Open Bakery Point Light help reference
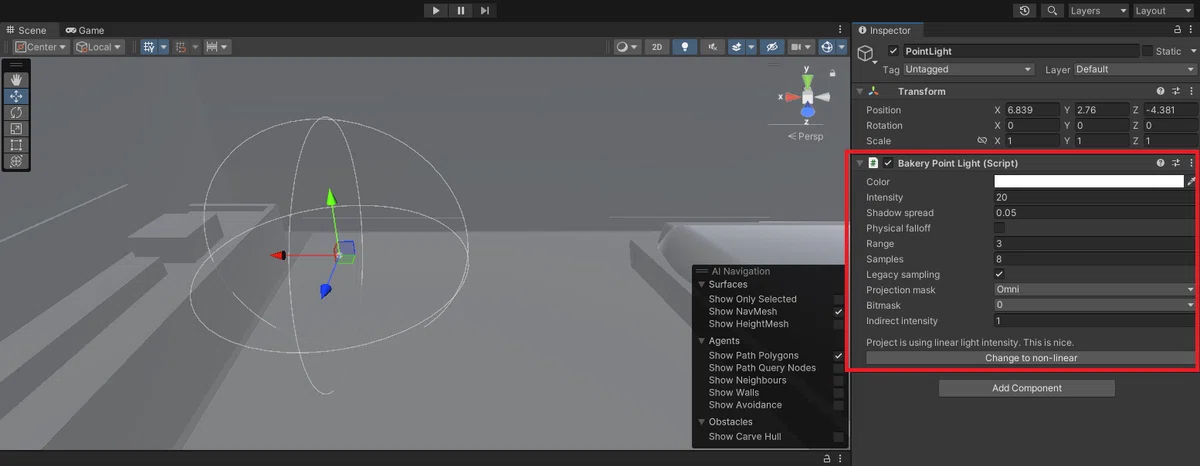Screen dimensions: 1200x466 coord(1161,162)
